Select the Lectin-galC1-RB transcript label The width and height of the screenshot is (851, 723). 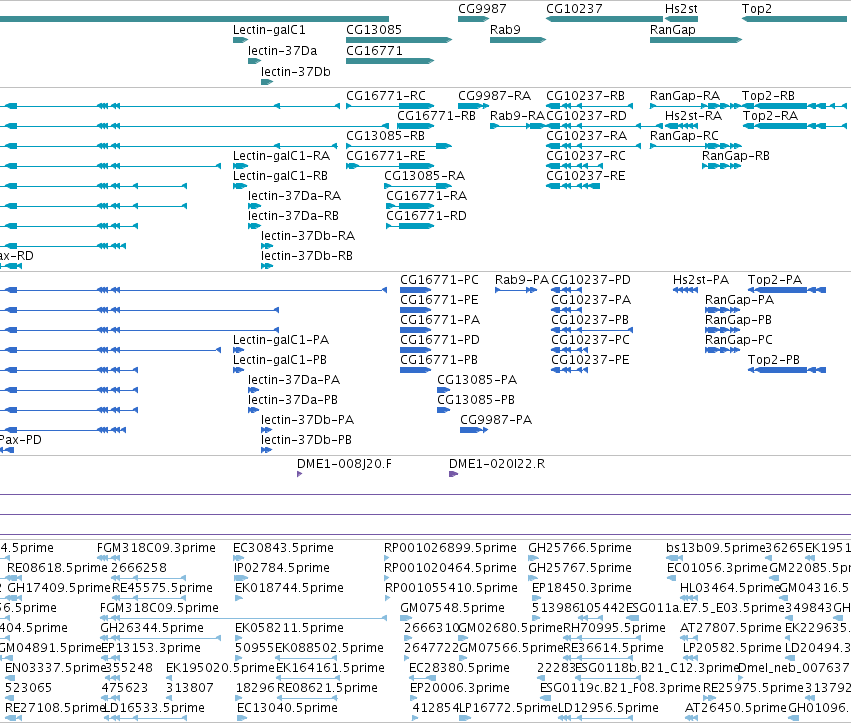(x=281, y=176)
